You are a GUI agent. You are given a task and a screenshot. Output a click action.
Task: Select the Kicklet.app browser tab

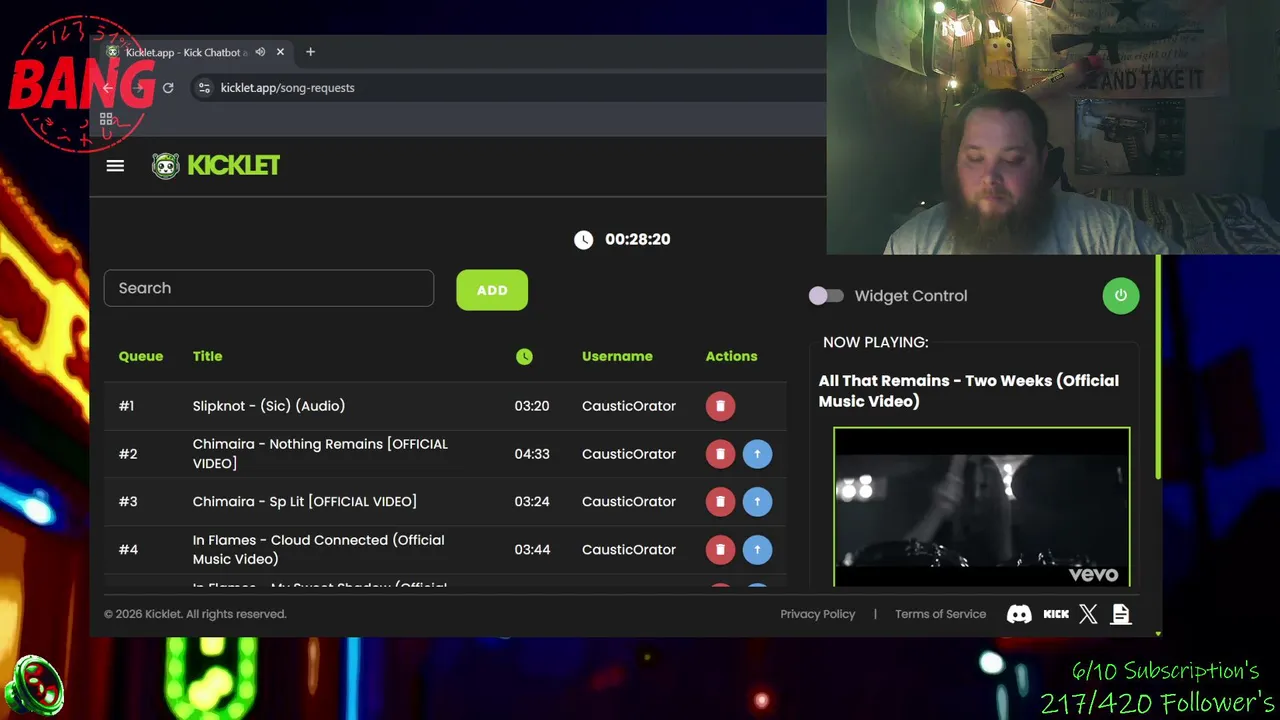(195, 52)
